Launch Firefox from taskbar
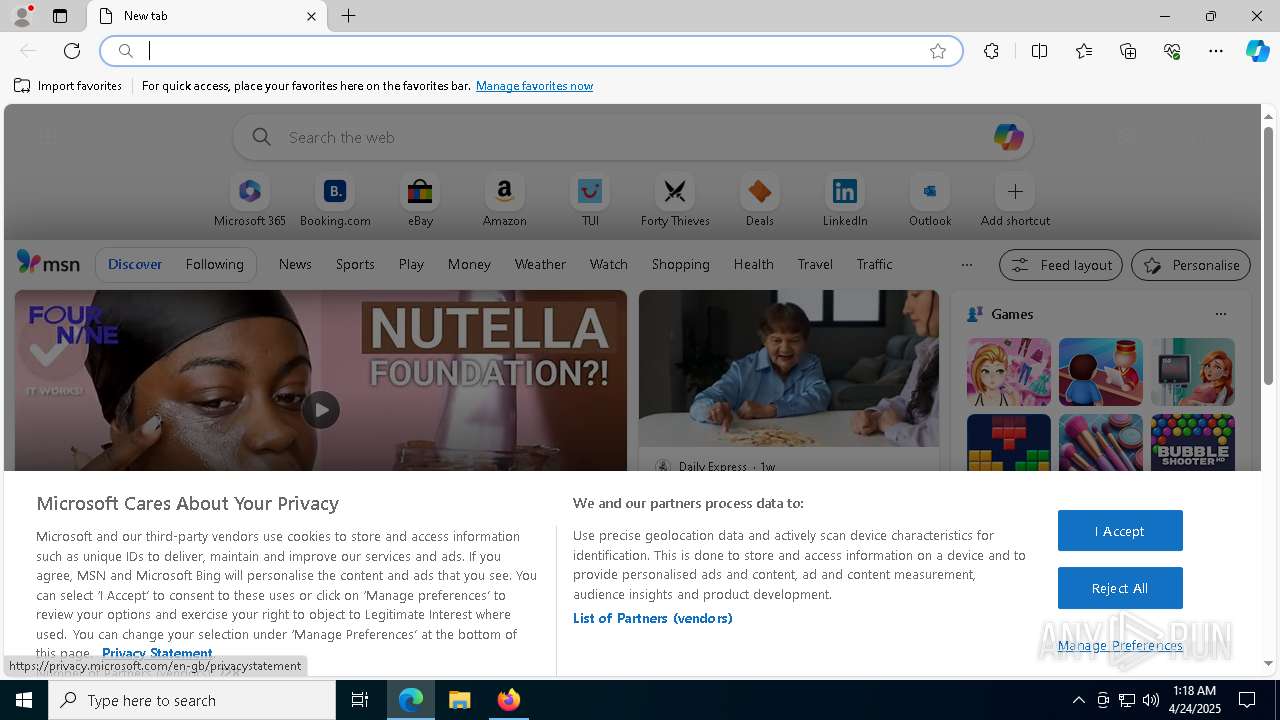 [x=509, y=700]
